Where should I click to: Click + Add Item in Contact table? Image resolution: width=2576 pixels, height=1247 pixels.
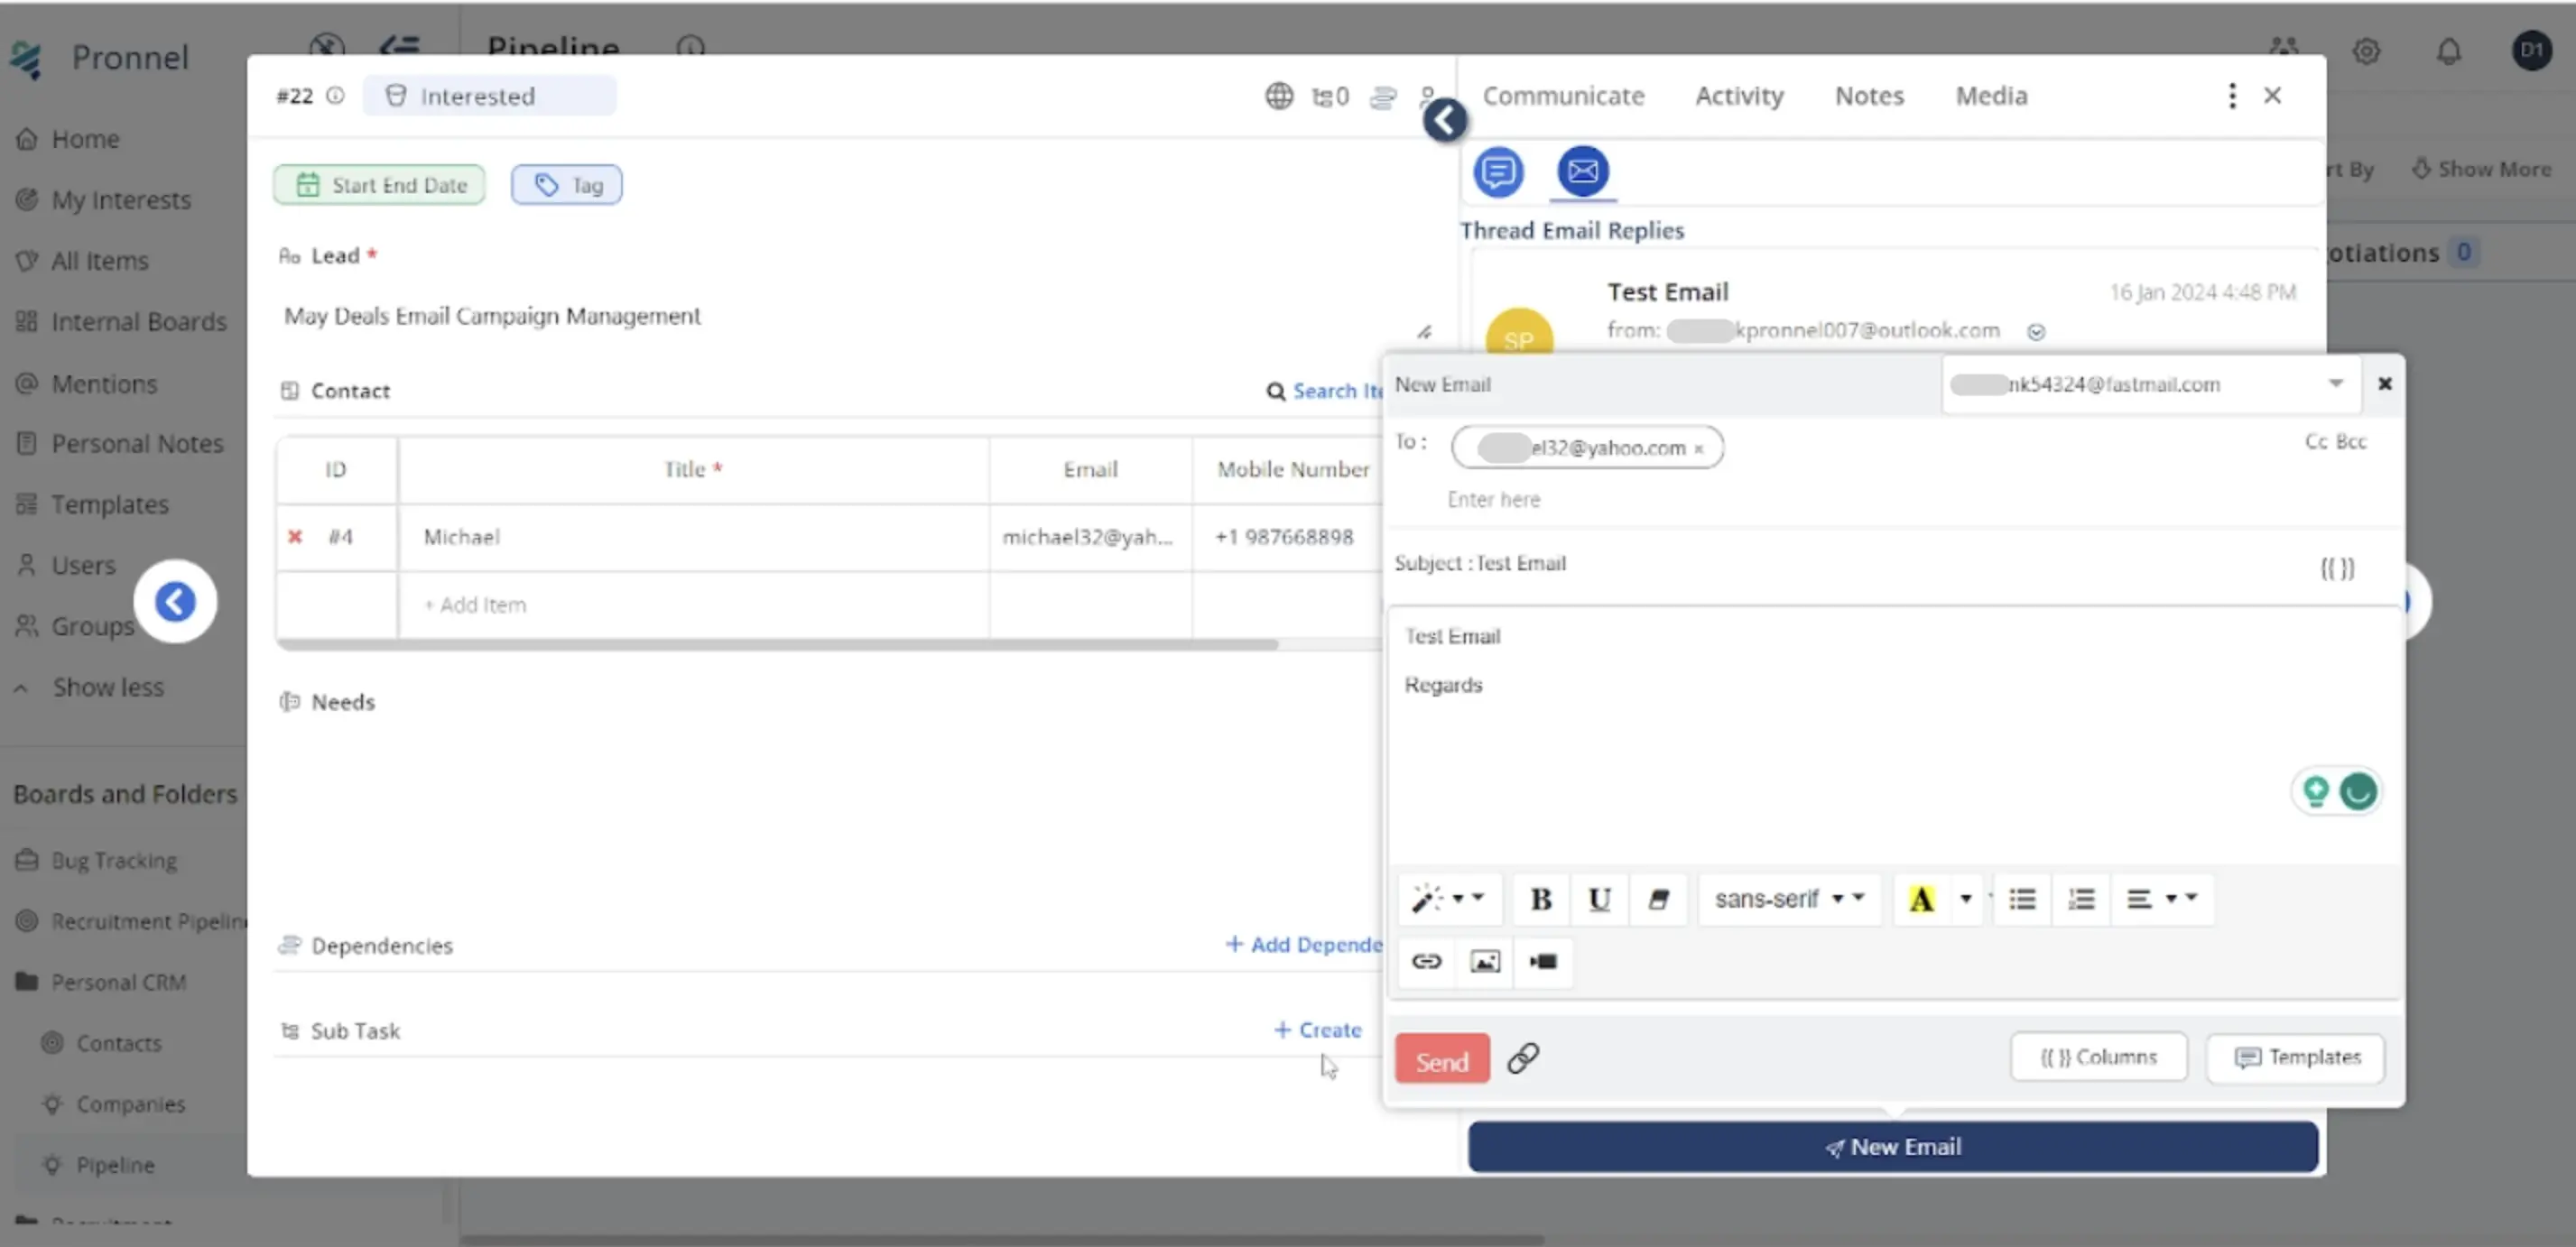click(x=475, y=605)
